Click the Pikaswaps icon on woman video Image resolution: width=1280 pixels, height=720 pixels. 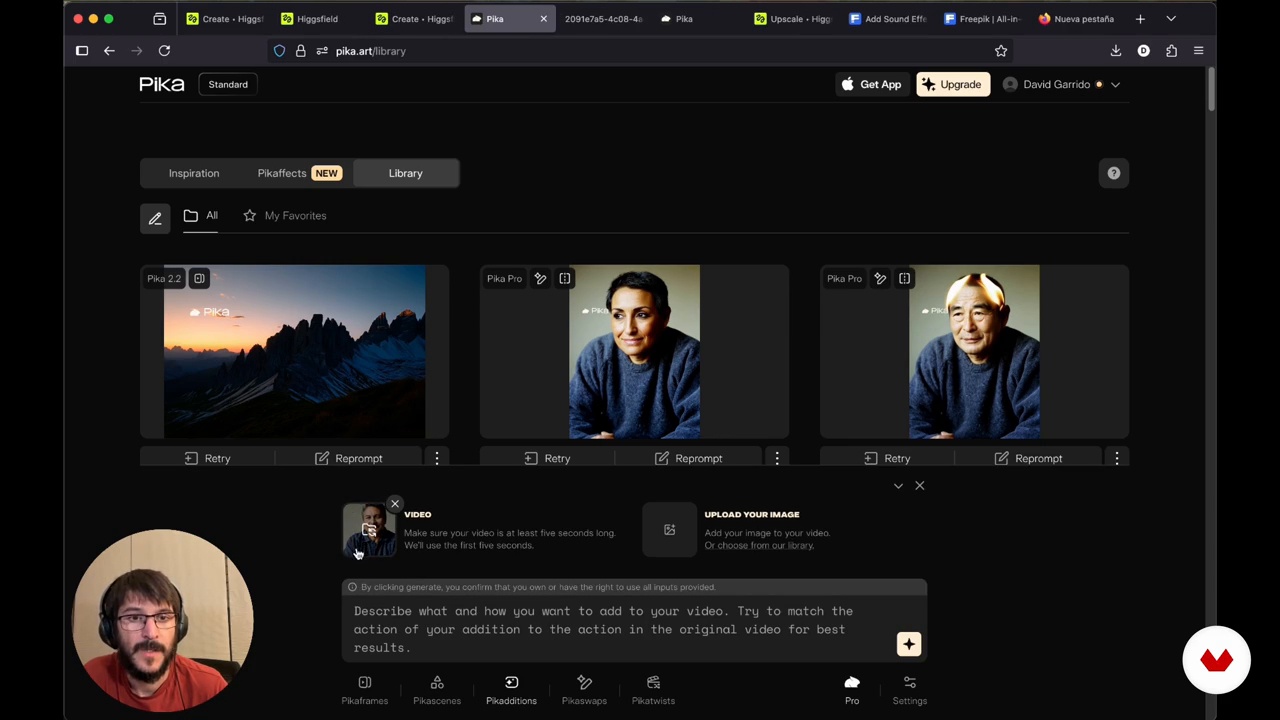coord(540,278)
